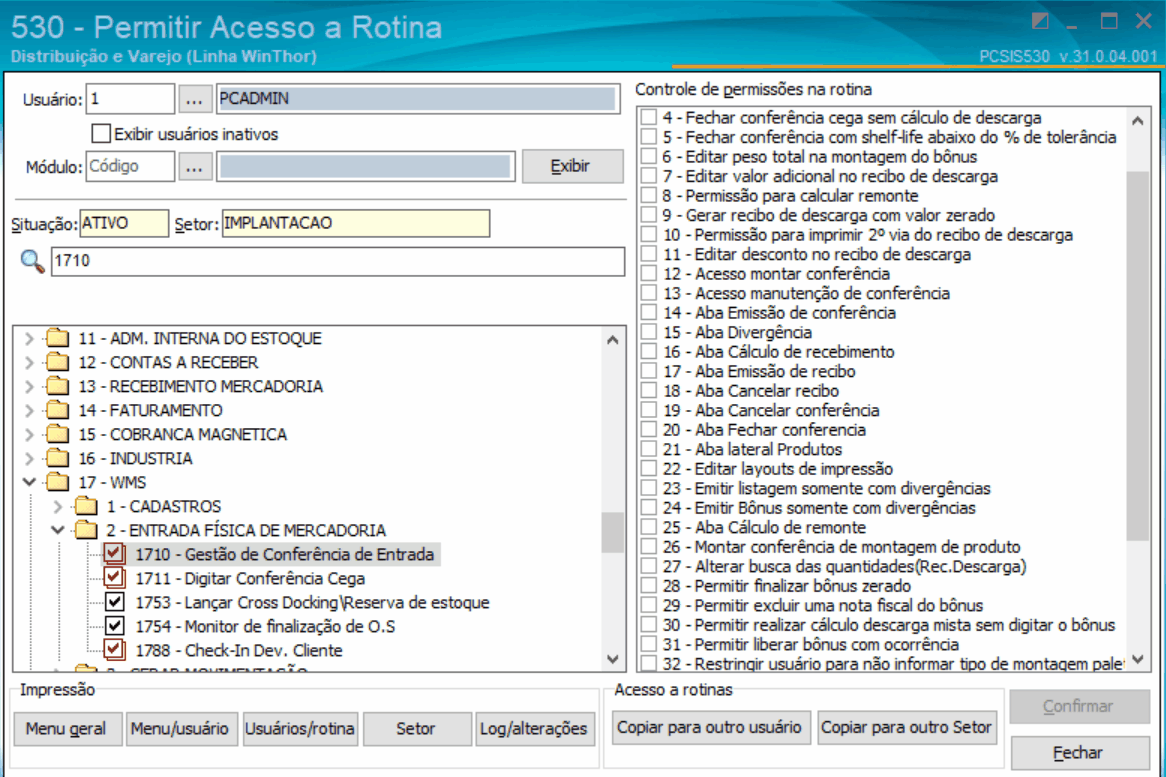The height and width of the screenshot is (777, 1166).
Task: Expand 14 - FATURAMENTO node
Action: tap(29, 410)
